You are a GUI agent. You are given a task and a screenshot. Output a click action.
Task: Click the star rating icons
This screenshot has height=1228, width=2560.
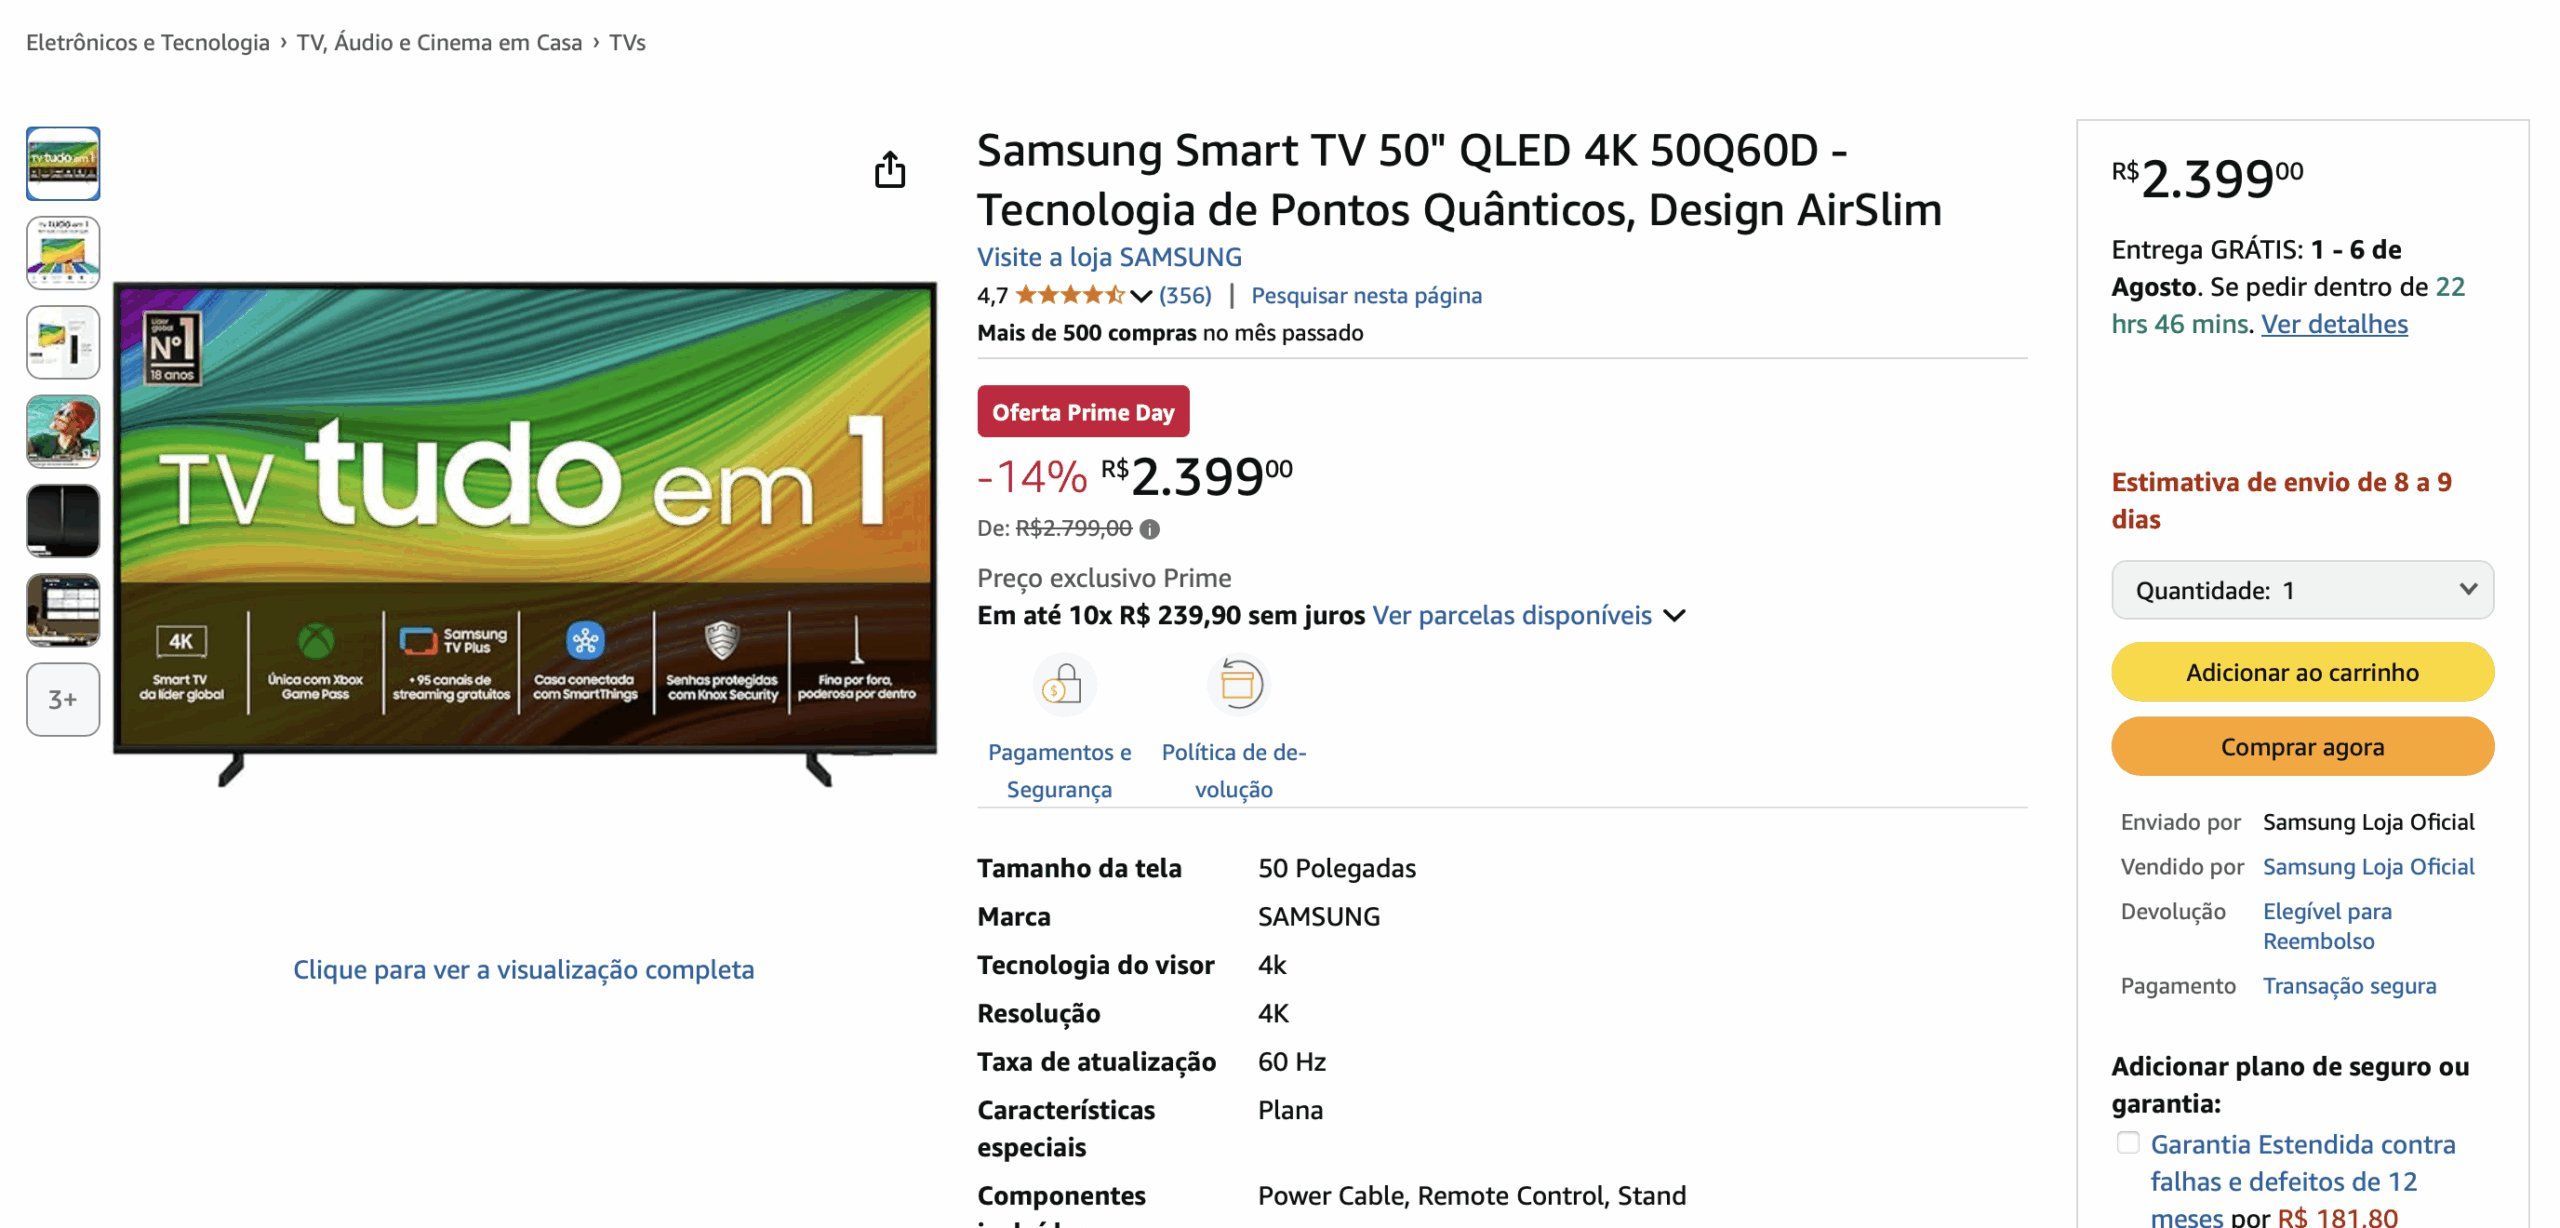click(1069, 295)
